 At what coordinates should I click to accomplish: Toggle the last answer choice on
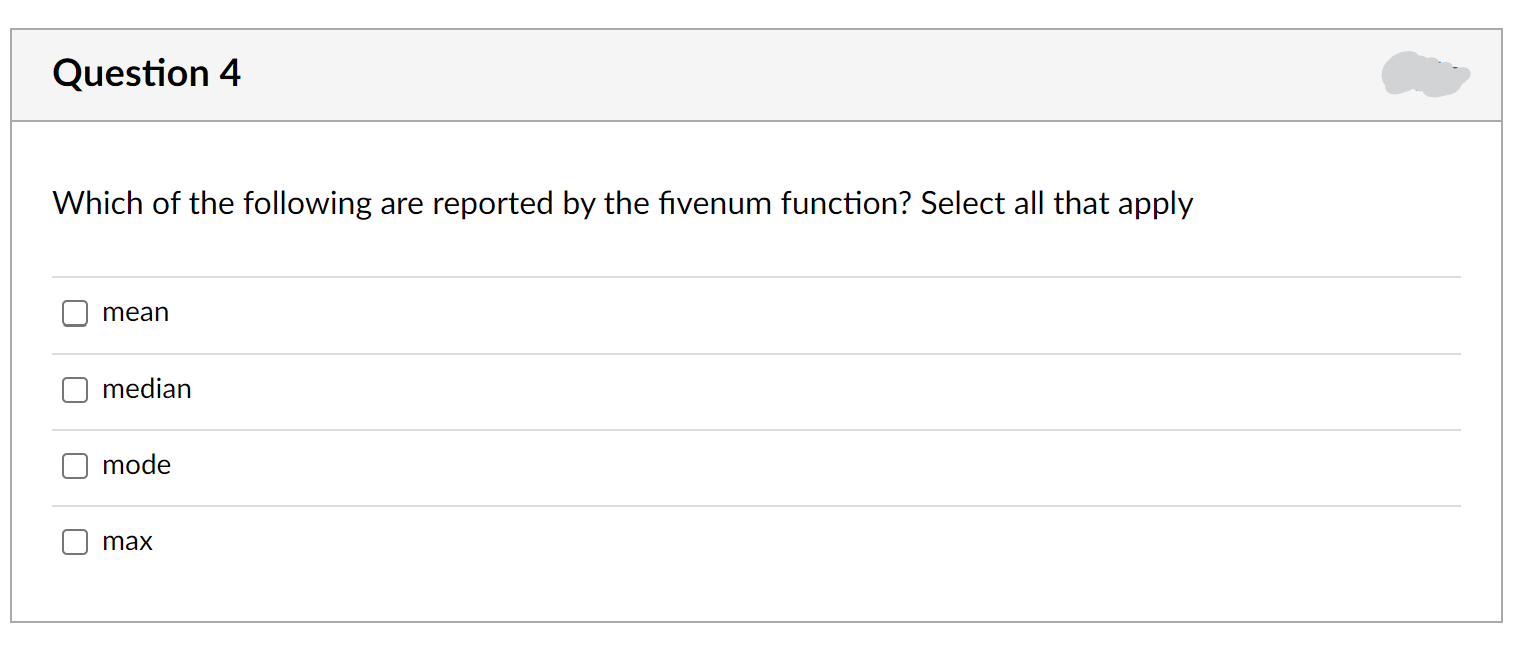pos(75,542)
